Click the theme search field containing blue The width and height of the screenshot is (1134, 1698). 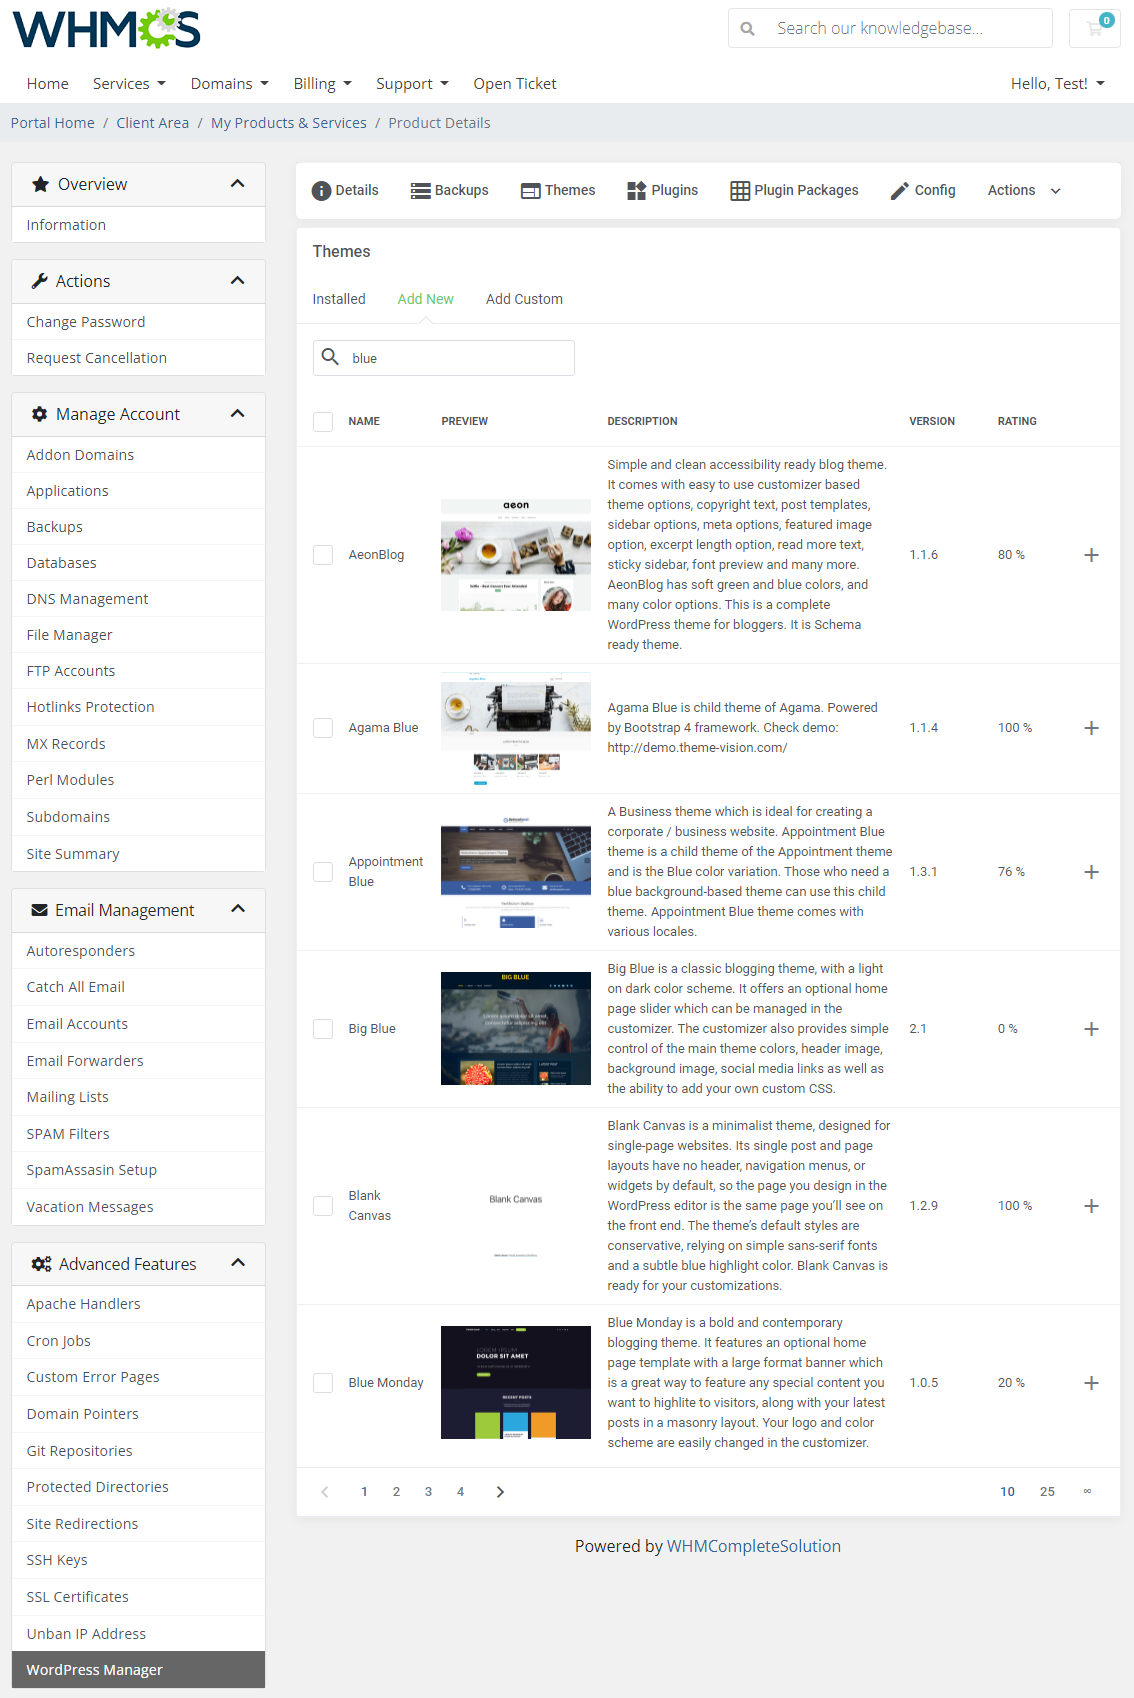pos(455,358)
